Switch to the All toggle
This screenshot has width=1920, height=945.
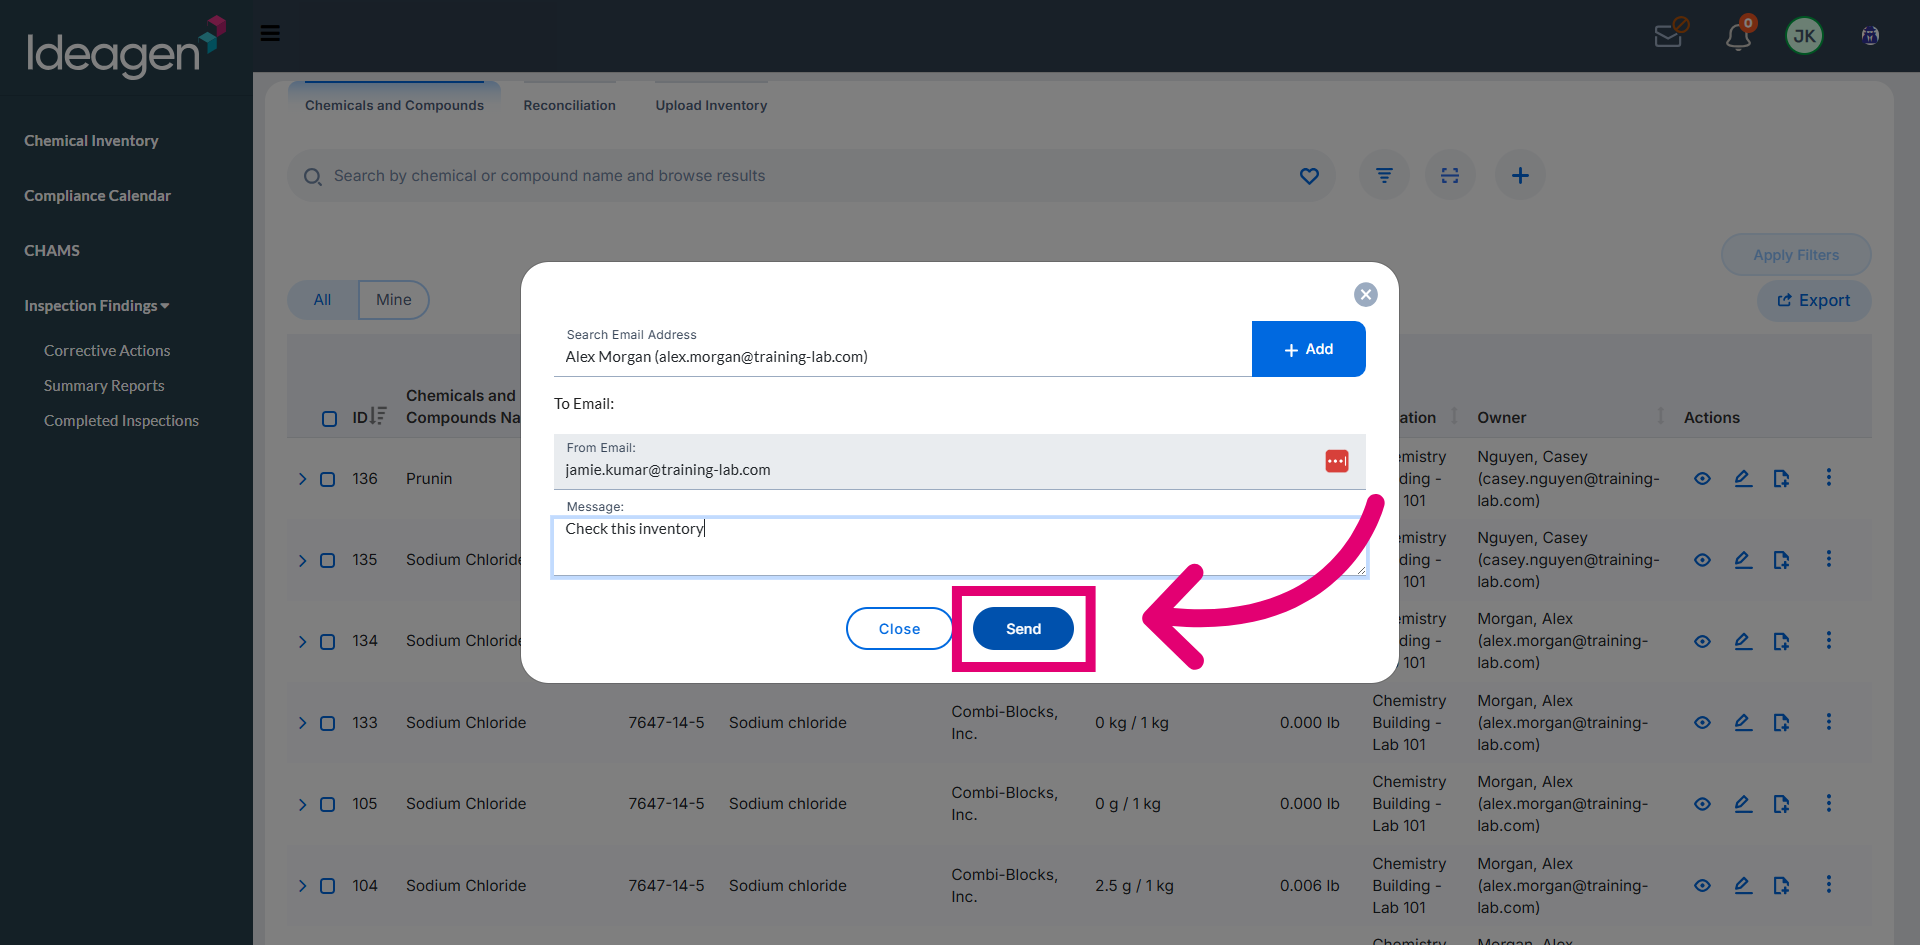322,300
